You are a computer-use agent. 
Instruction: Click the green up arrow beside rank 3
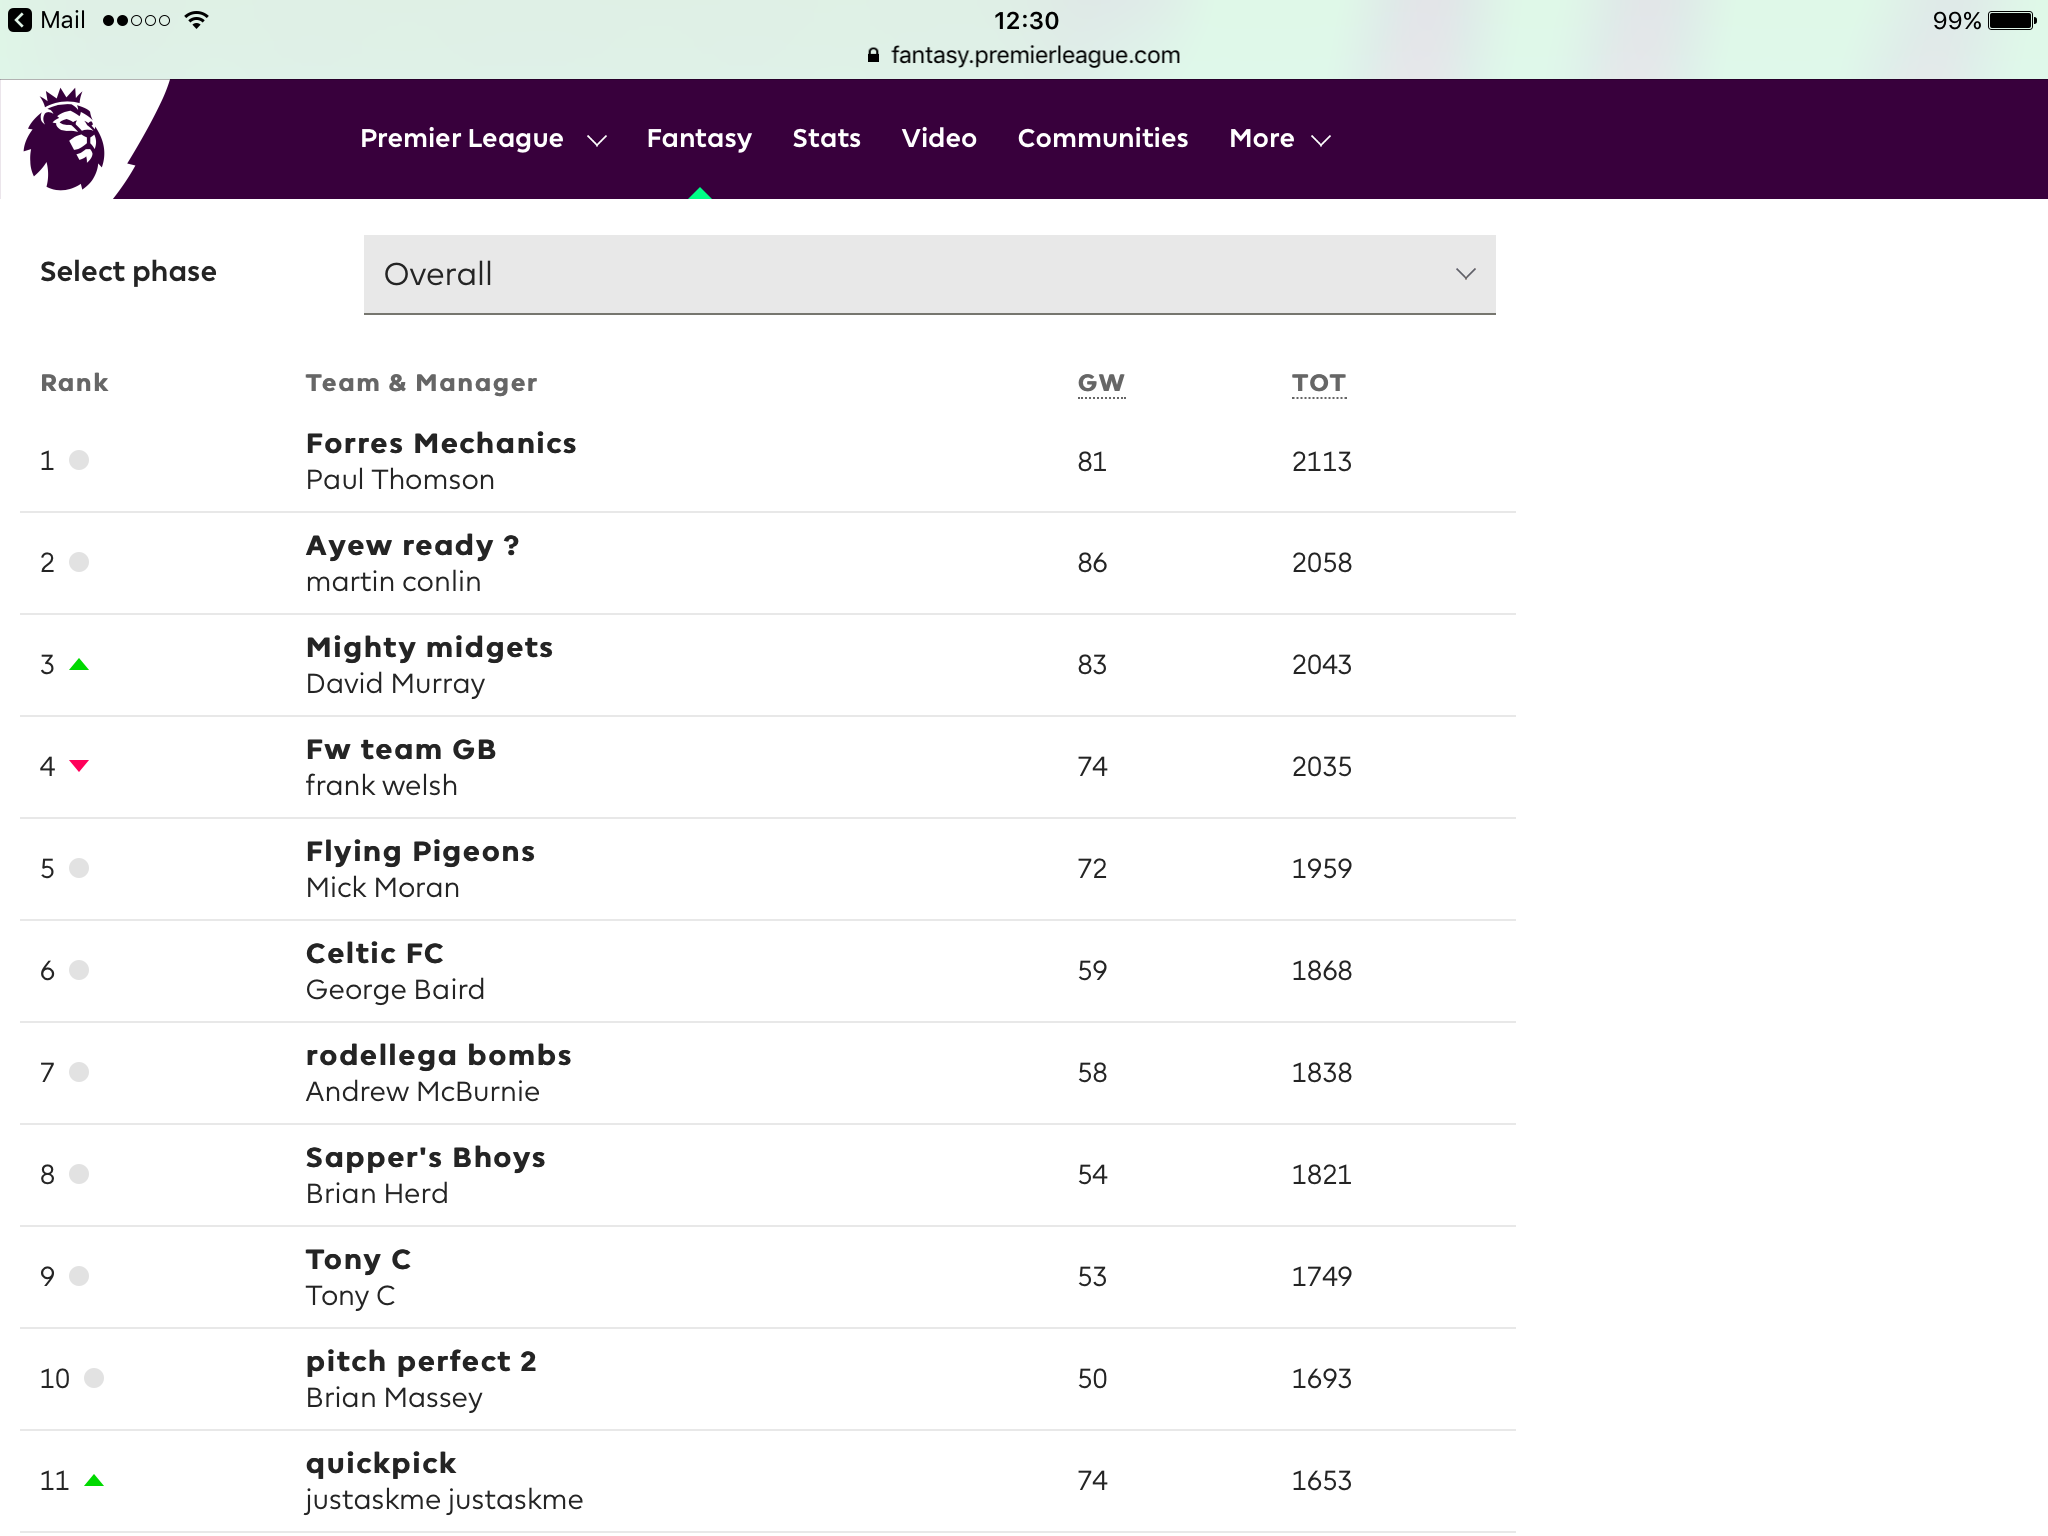click(79, 664)
